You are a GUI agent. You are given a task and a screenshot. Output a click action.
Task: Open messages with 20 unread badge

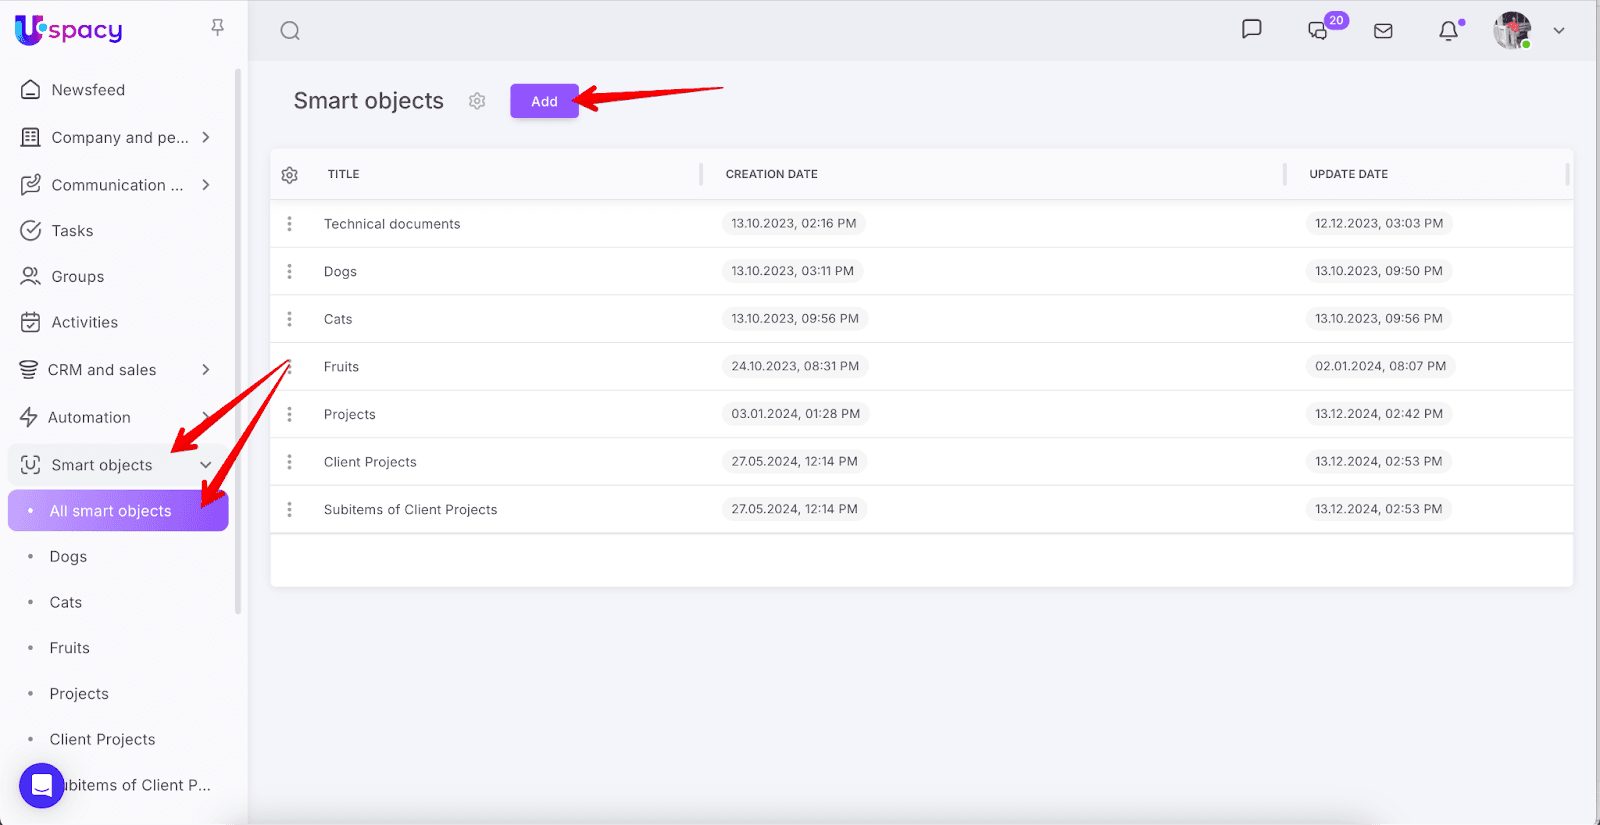coord(1319,31)
